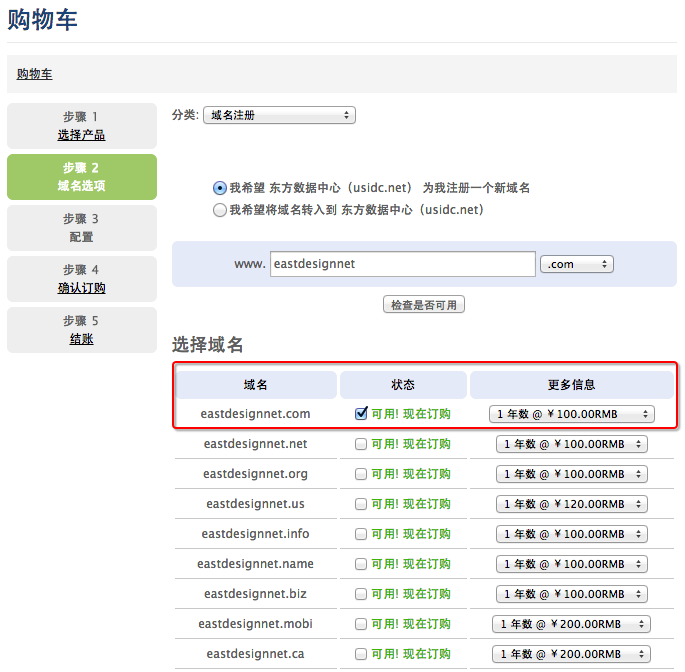The width and height of the screenshot is (685, 672).
Task: Check the eastdesignnet.mobi checkbox
Action: pos(361,624)
